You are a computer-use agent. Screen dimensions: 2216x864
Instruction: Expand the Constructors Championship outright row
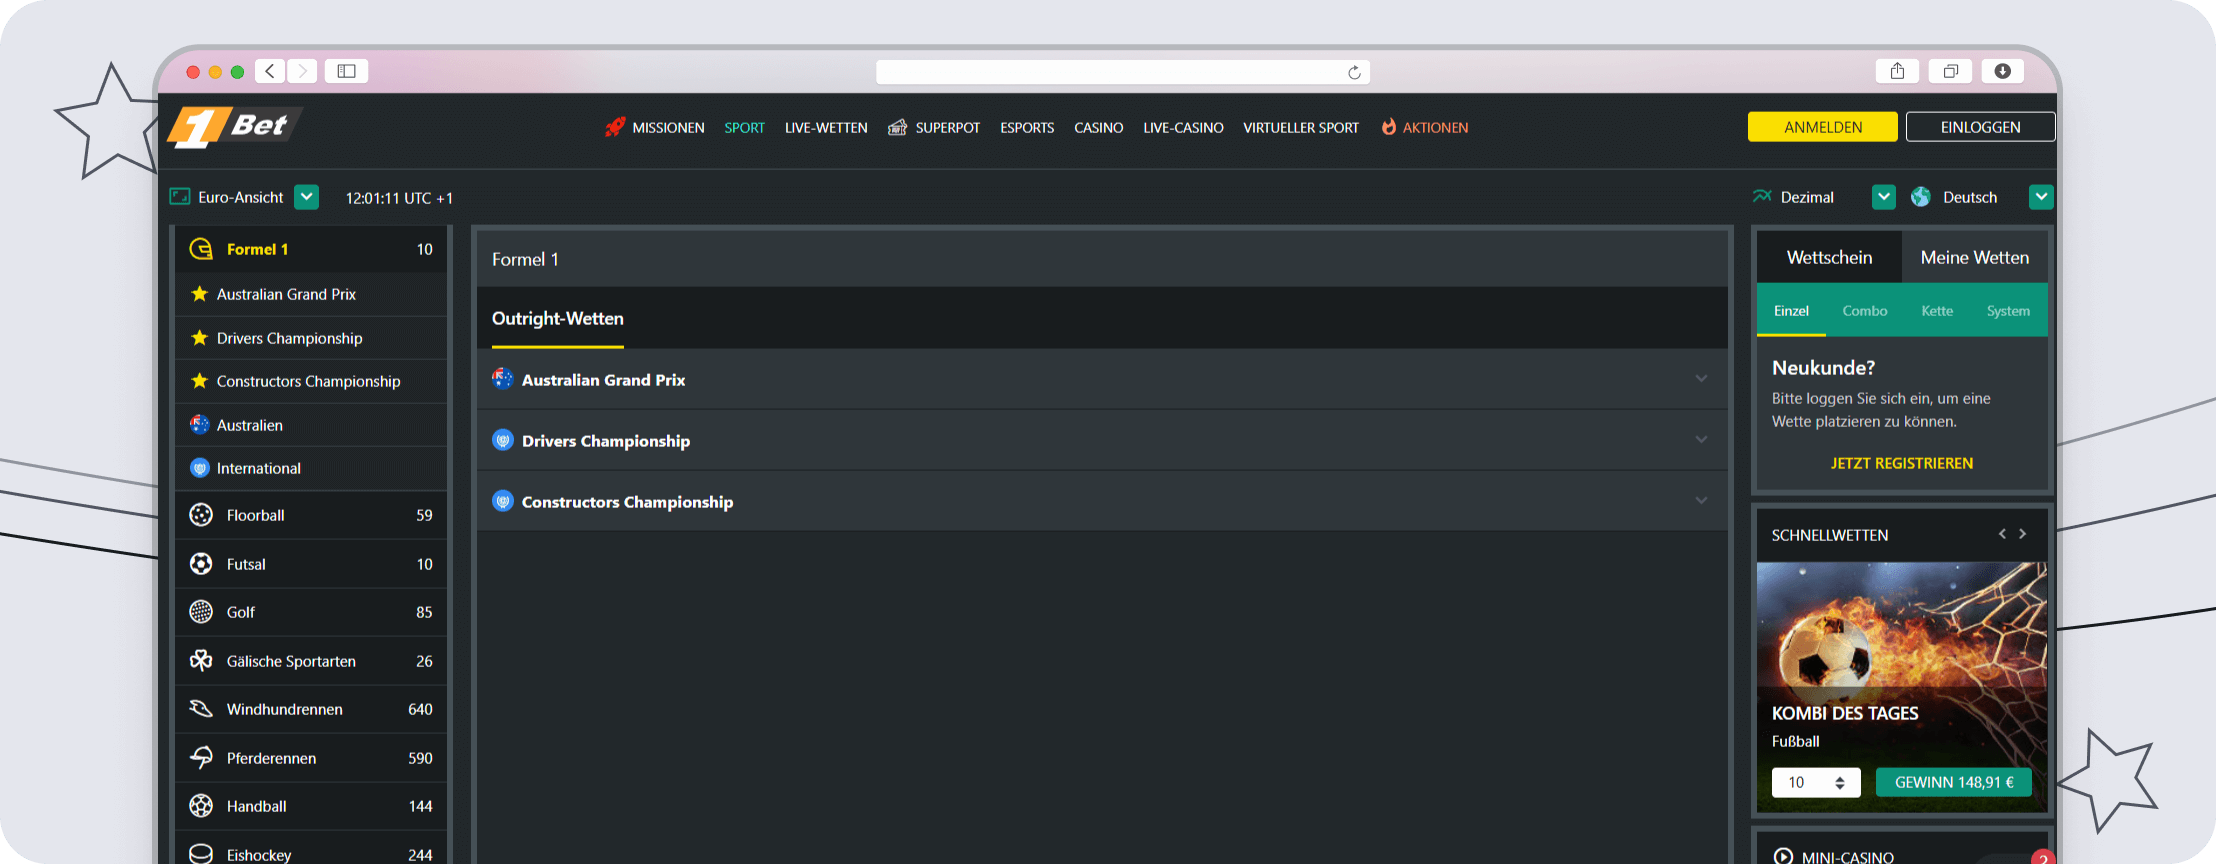(1102, 501)
